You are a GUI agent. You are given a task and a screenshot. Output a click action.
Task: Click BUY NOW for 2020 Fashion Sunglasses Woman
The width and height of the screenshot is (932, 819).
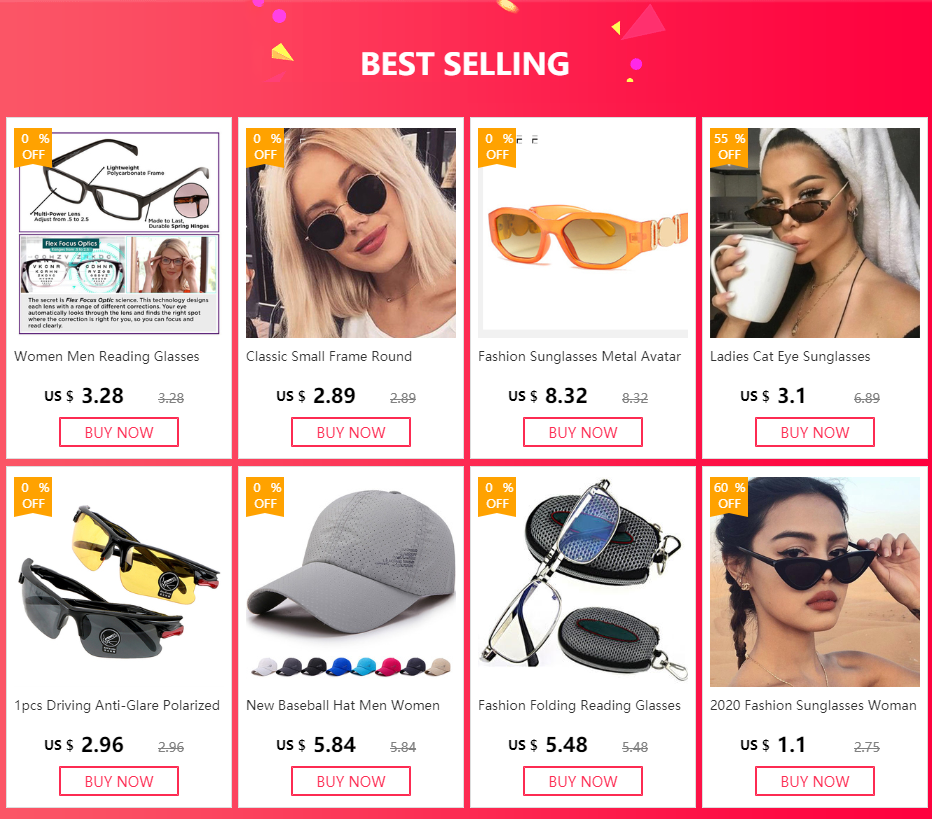tap(815, 781)
